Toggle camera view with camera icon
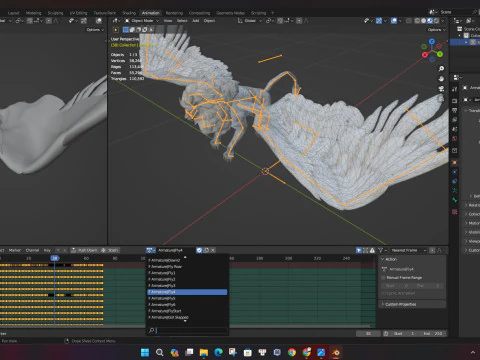480x360 pixels. coord(441,89)
